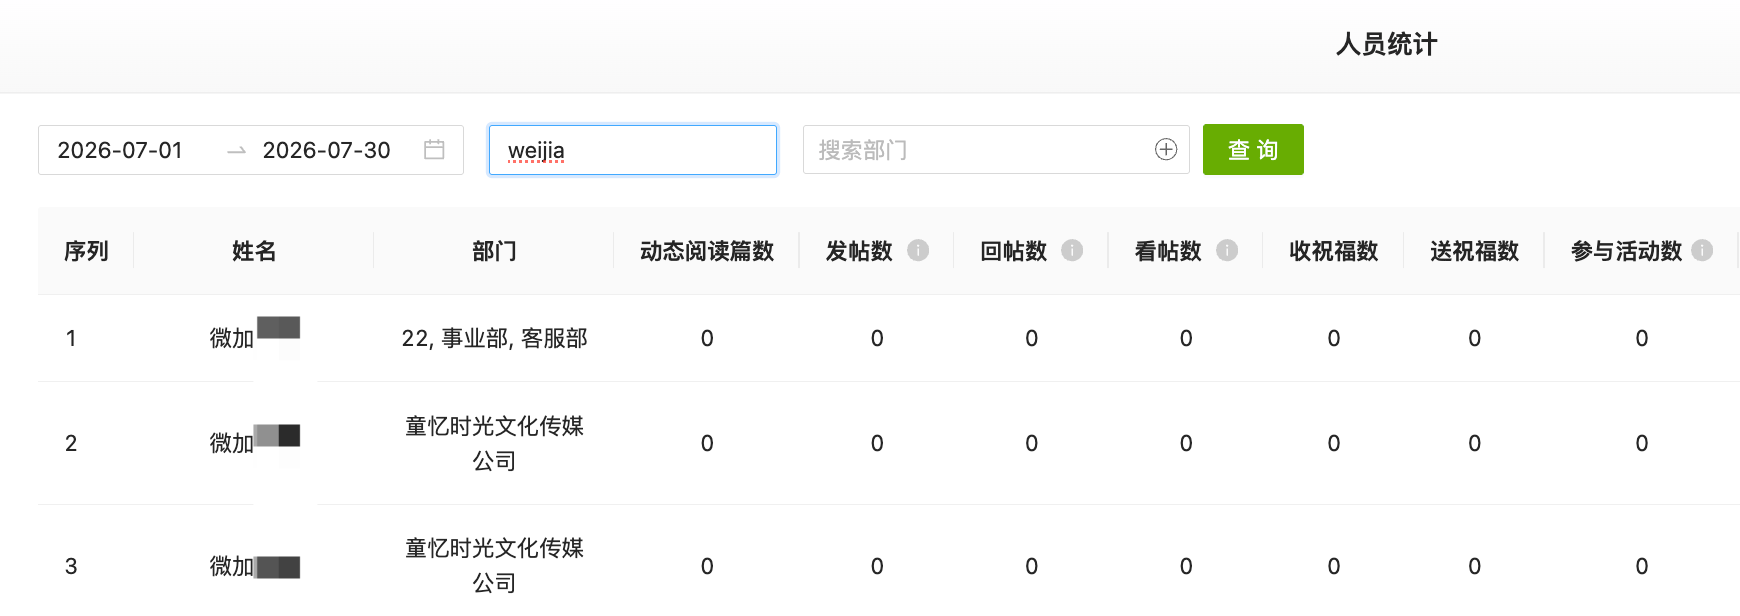Click sequence number 2 in second row

click(x=71, y=443)
